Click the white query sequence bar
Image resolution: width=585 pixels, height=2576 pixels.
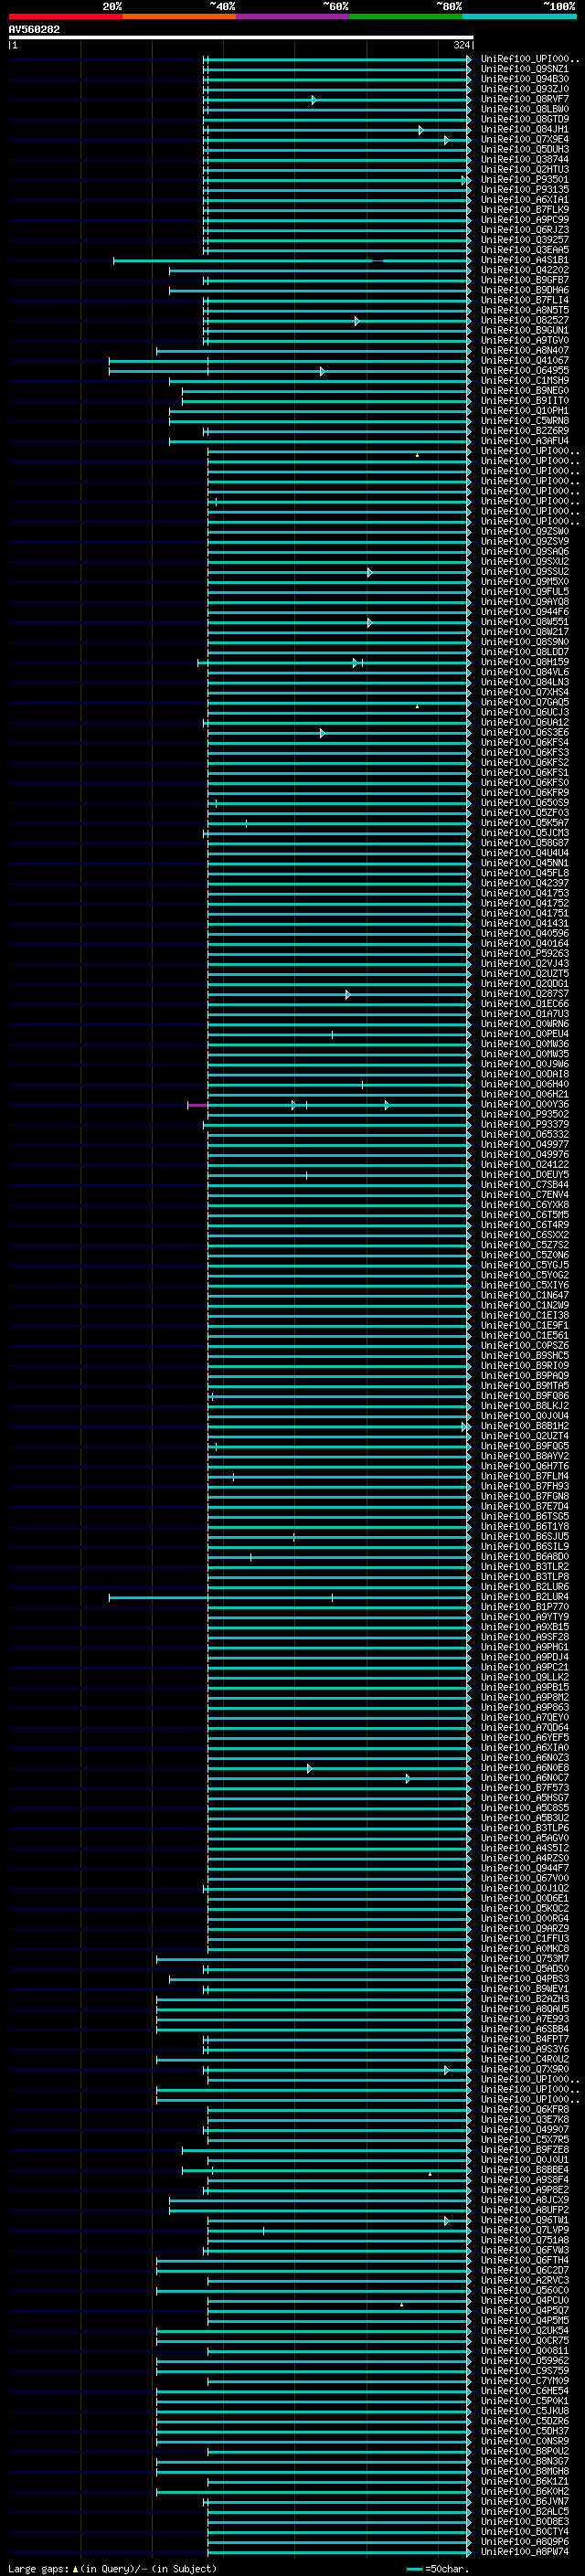click(x=241, y=37)
